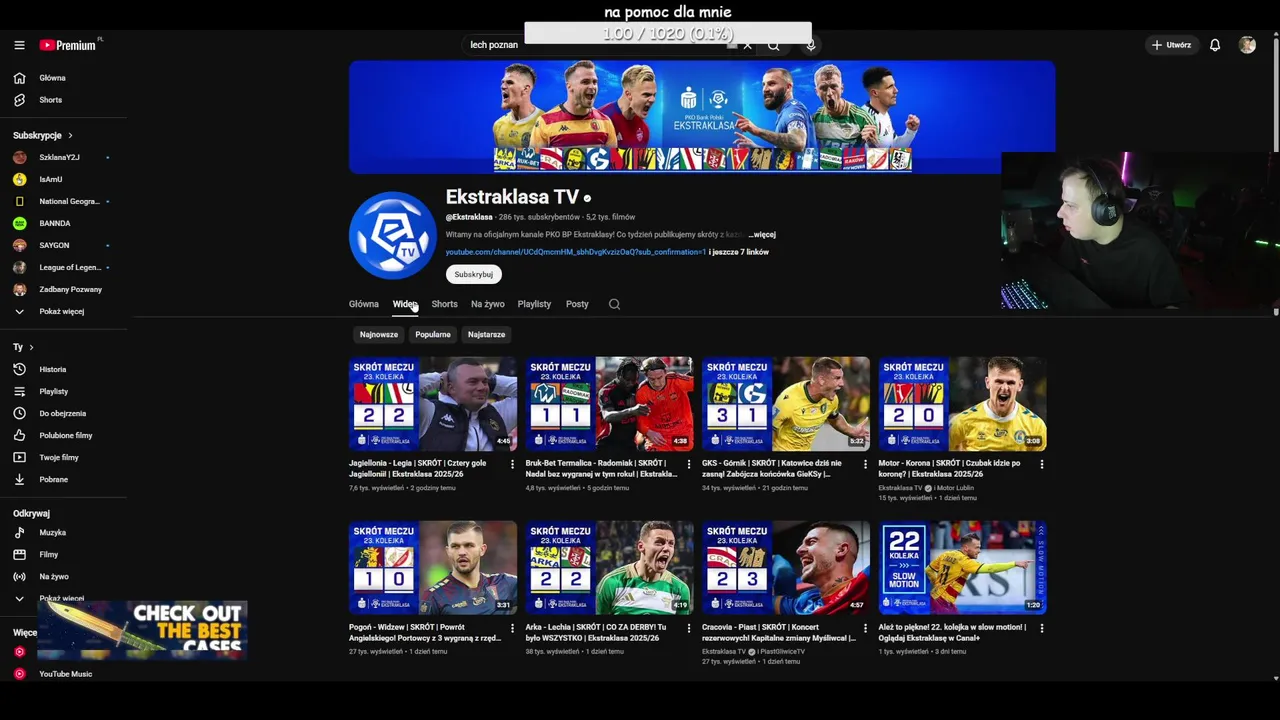Open YouTube Music in the sidebar
This screenshot has height=720, width=1280.
(x=63, y=674)
